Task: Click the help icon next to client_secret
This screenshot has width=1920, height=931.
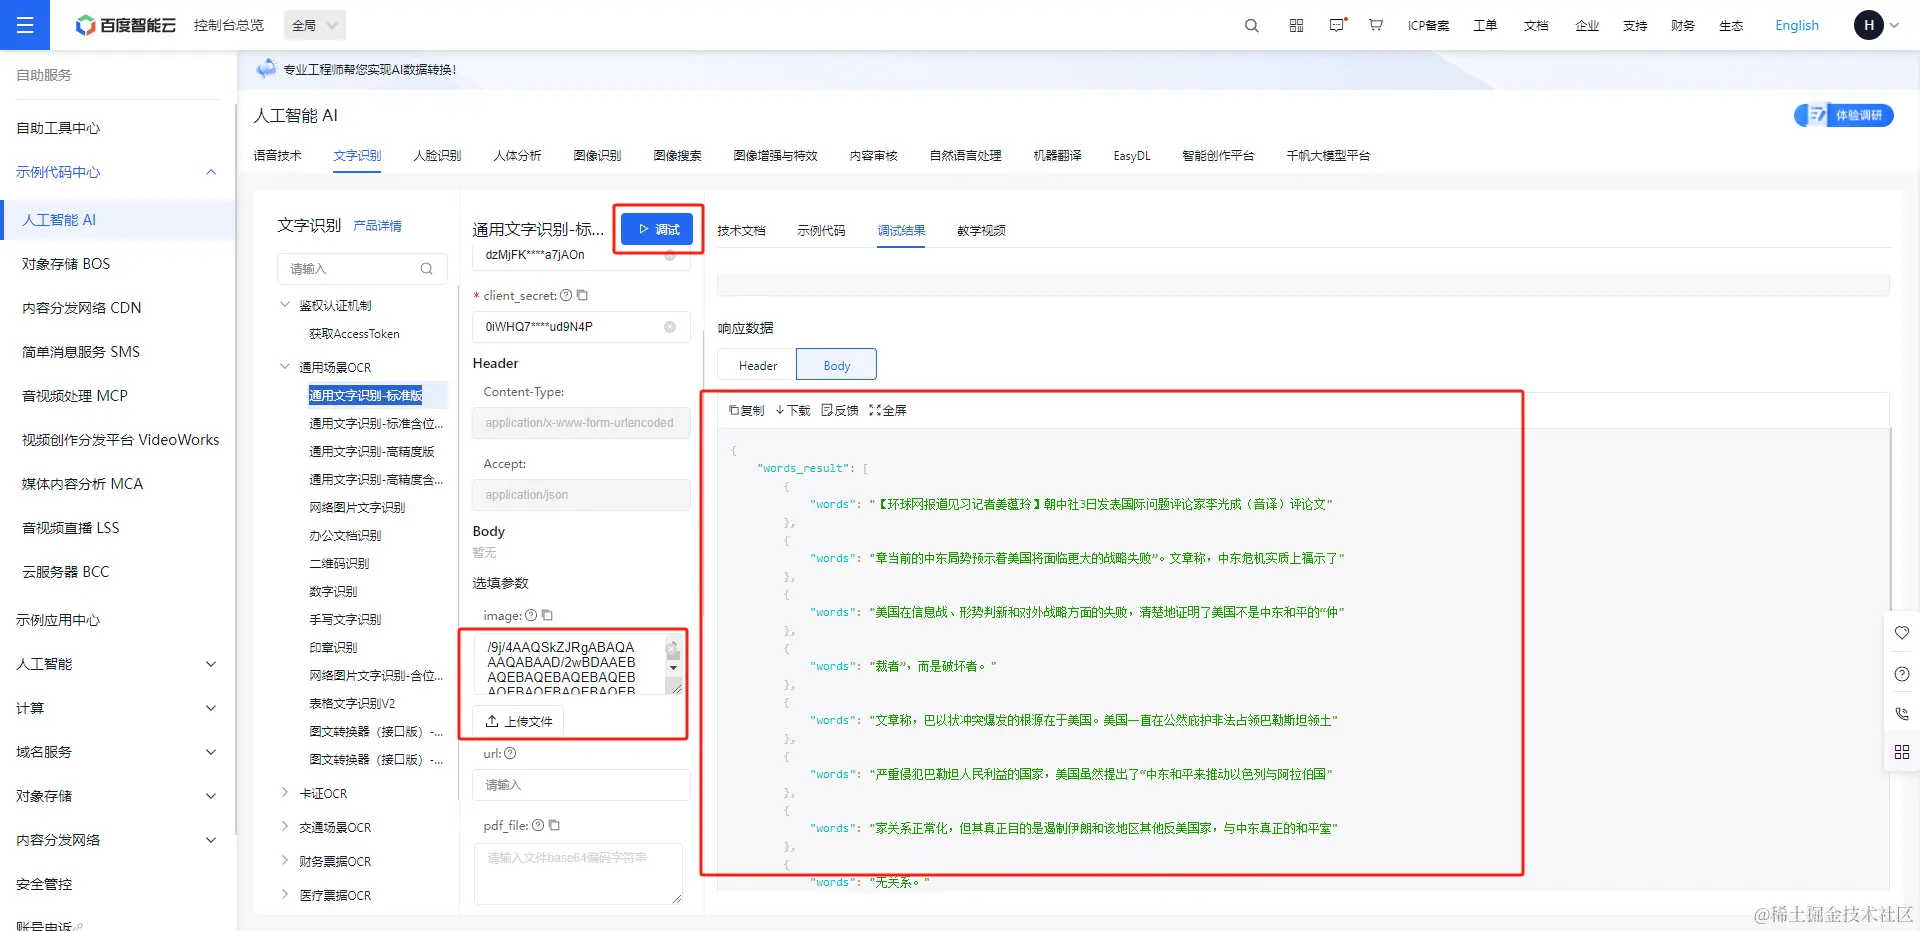Action: tap(566, 296)
